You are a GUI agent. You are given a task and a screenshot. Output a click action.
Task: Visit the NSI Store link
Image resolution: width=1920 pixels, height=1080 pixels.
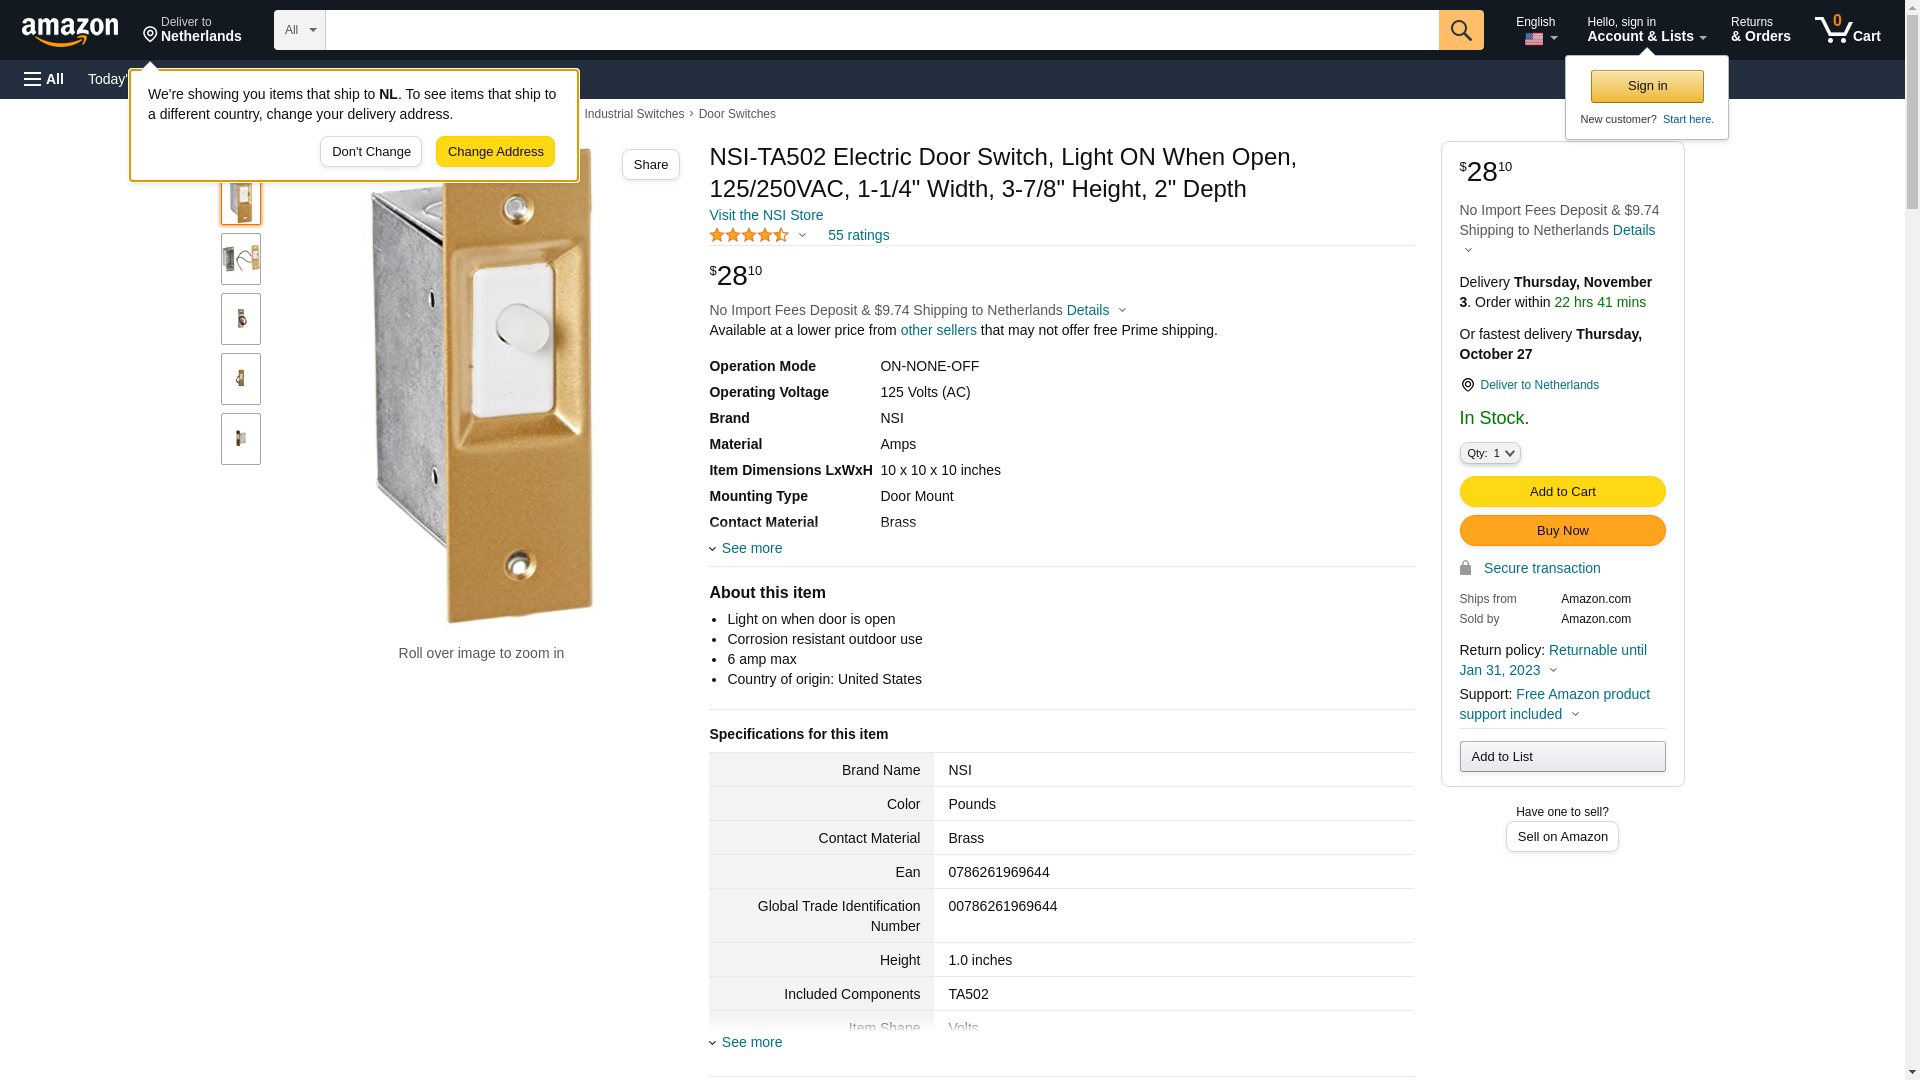point(766,215)
